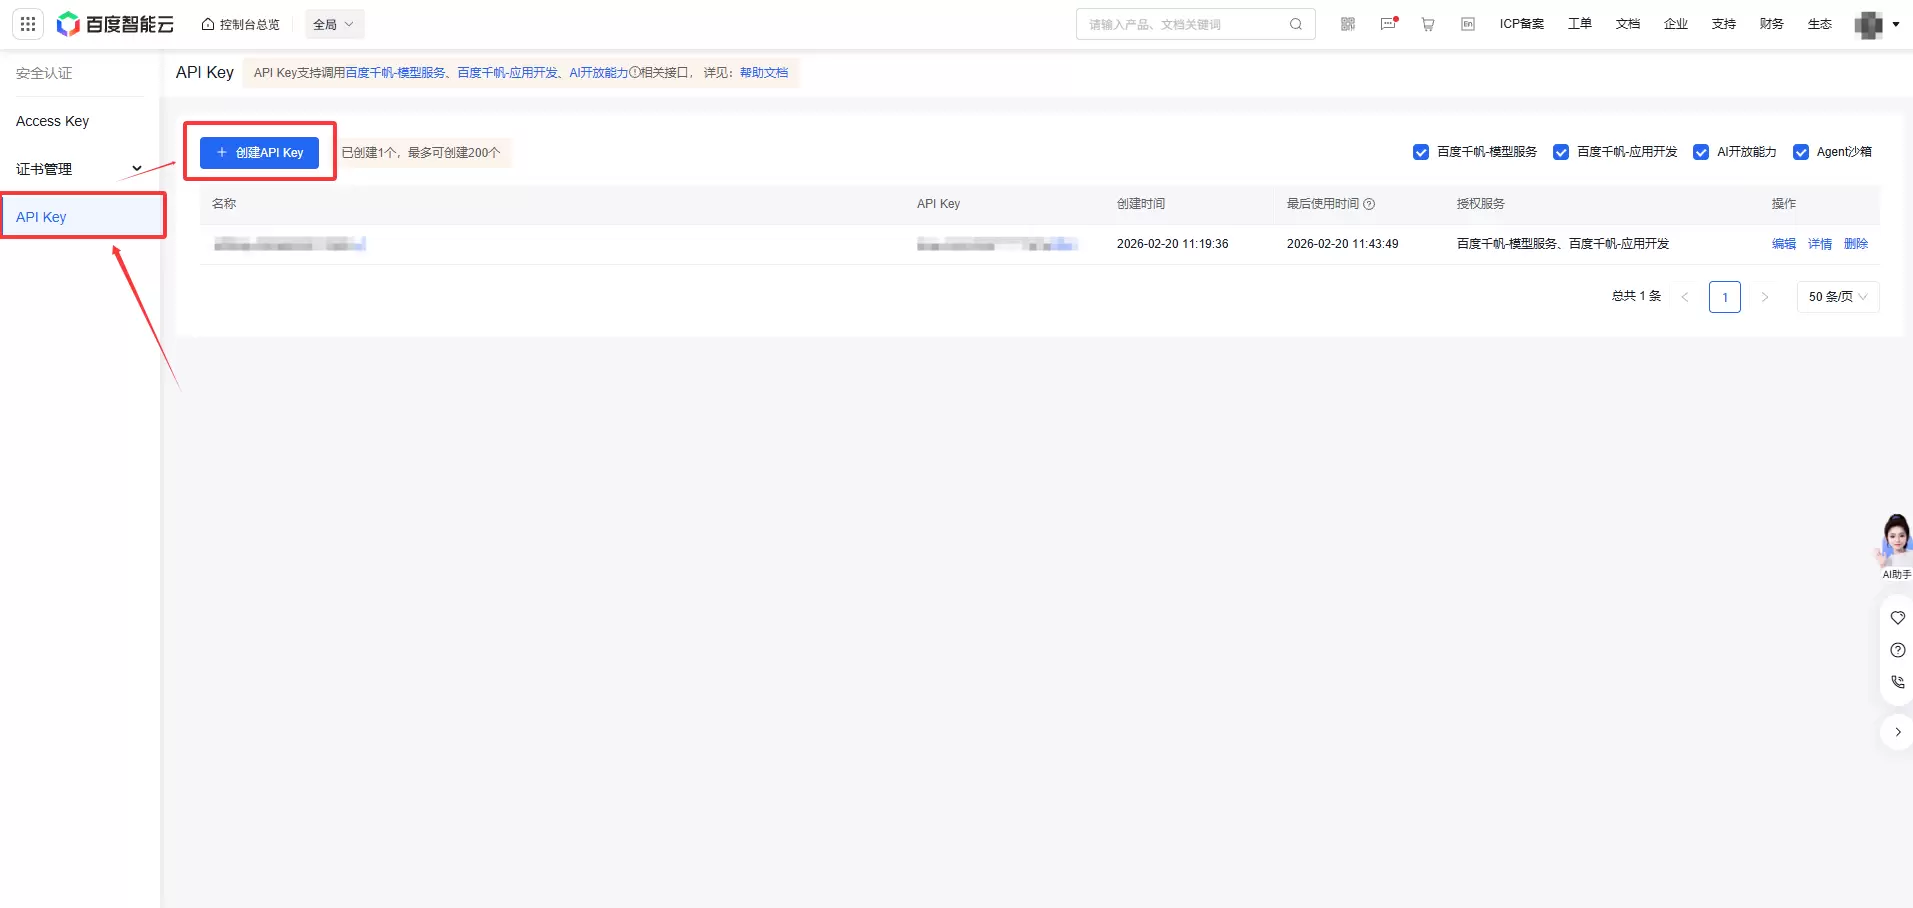
Task: Switch language with the En icon
Action: pyautogui.click(x=1468, y=24)
